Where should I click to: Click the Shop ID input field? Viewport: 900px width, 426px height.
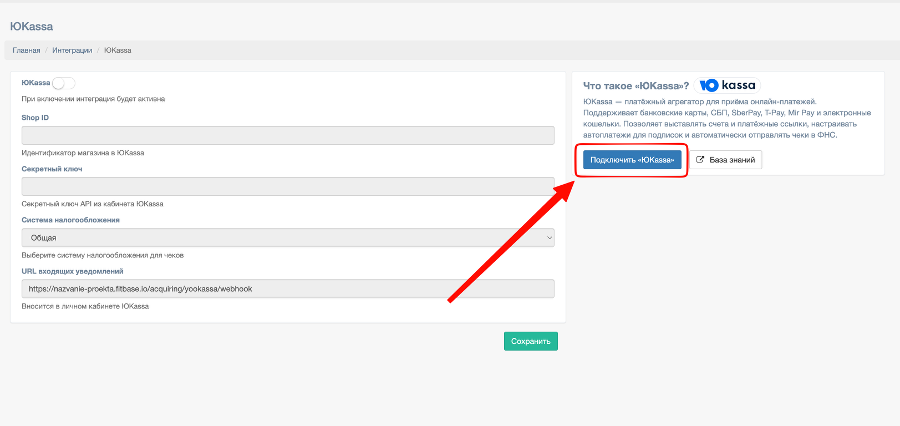pyautogui.click(x=288, y=135)
